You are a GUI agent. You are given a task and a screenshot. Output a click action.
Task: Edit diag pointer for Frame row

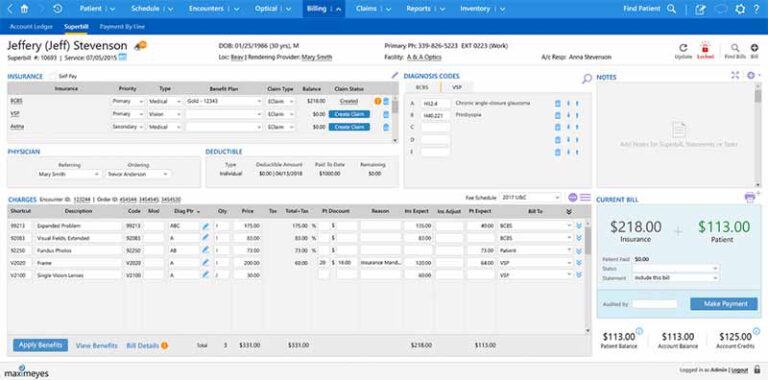coord(205,262)
